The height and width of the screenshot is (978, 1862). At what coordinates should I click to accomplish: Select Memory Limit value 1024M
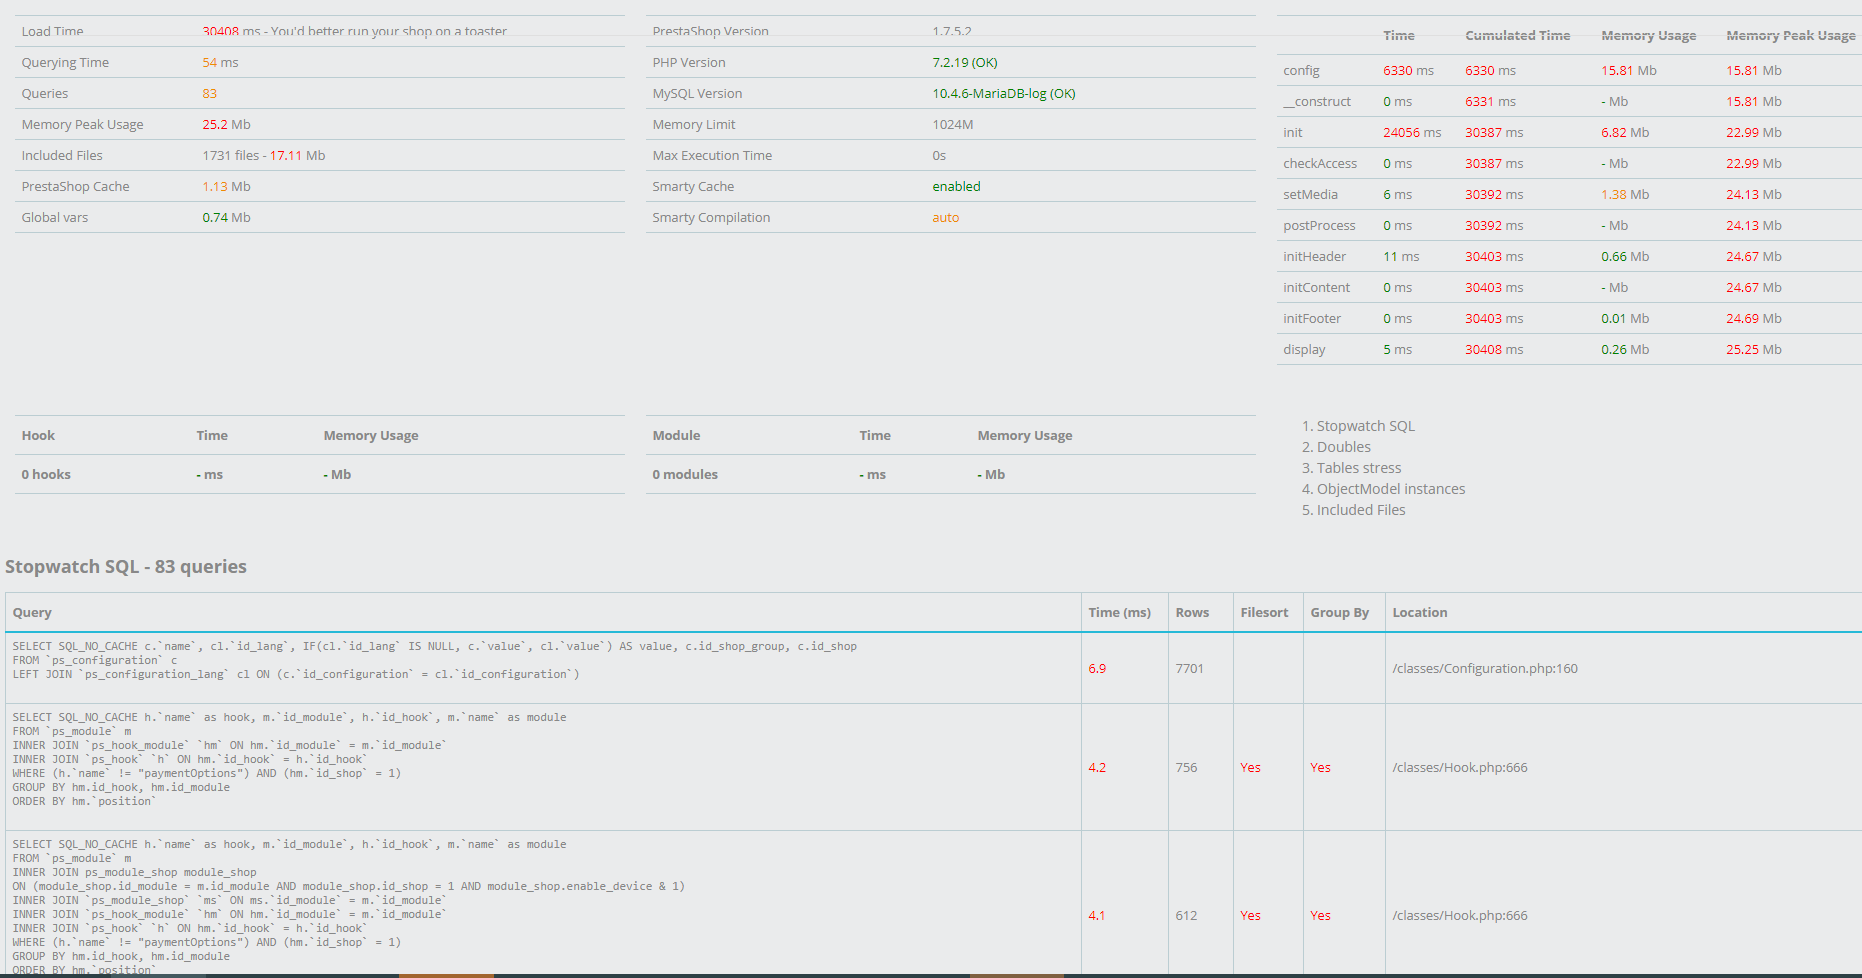coord(952,124)
